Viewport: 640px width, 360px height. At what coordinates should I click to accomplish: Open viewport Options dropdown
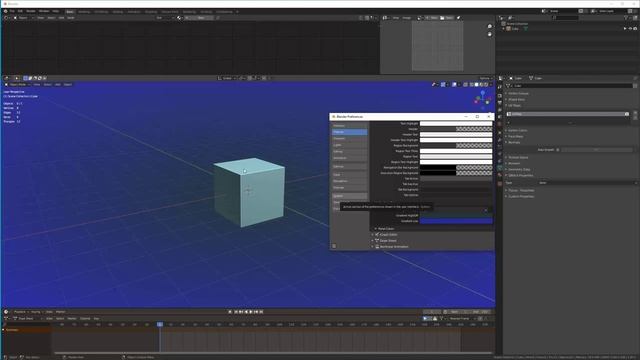tap(486, 78)
